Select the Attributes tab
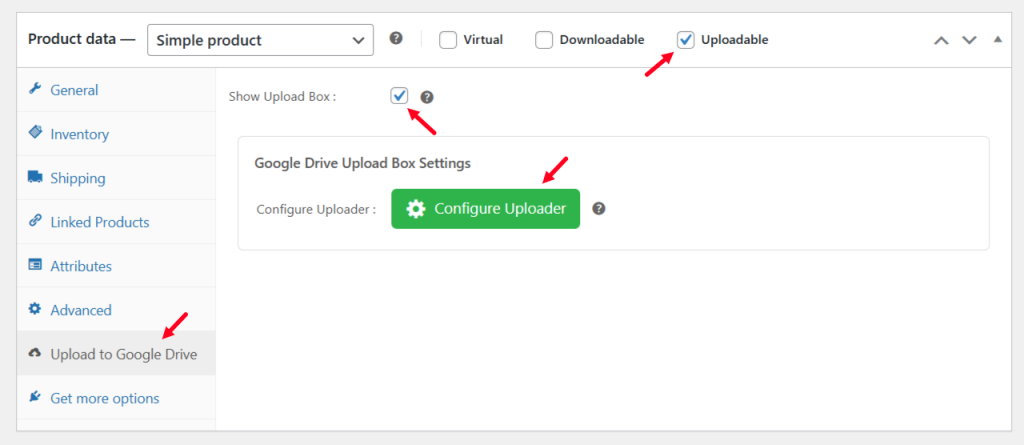This screenshot has width=1024, height=445. coord(116,266)
